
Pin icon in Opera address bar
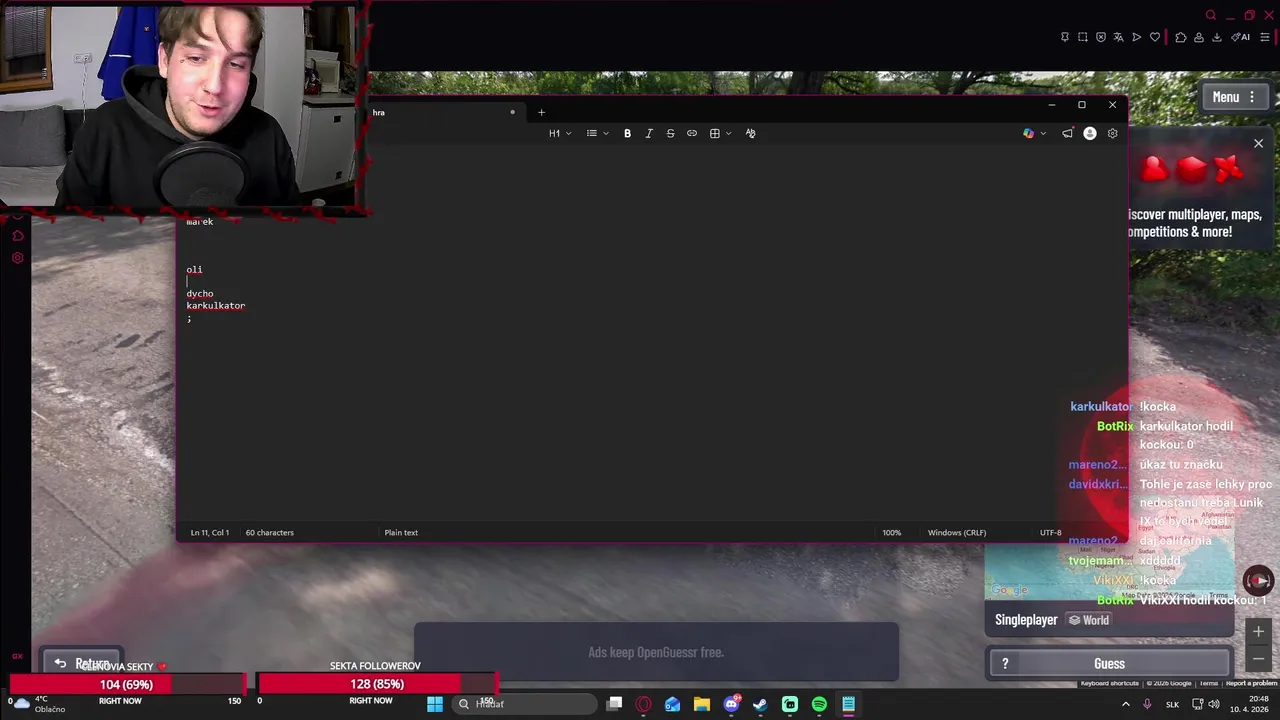[x=1065, y=37]
